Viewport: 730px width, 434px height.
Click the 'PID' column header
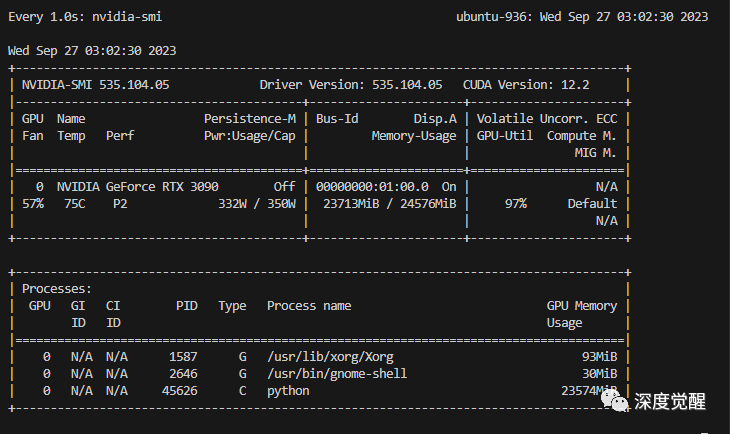[x=187, y=306]
